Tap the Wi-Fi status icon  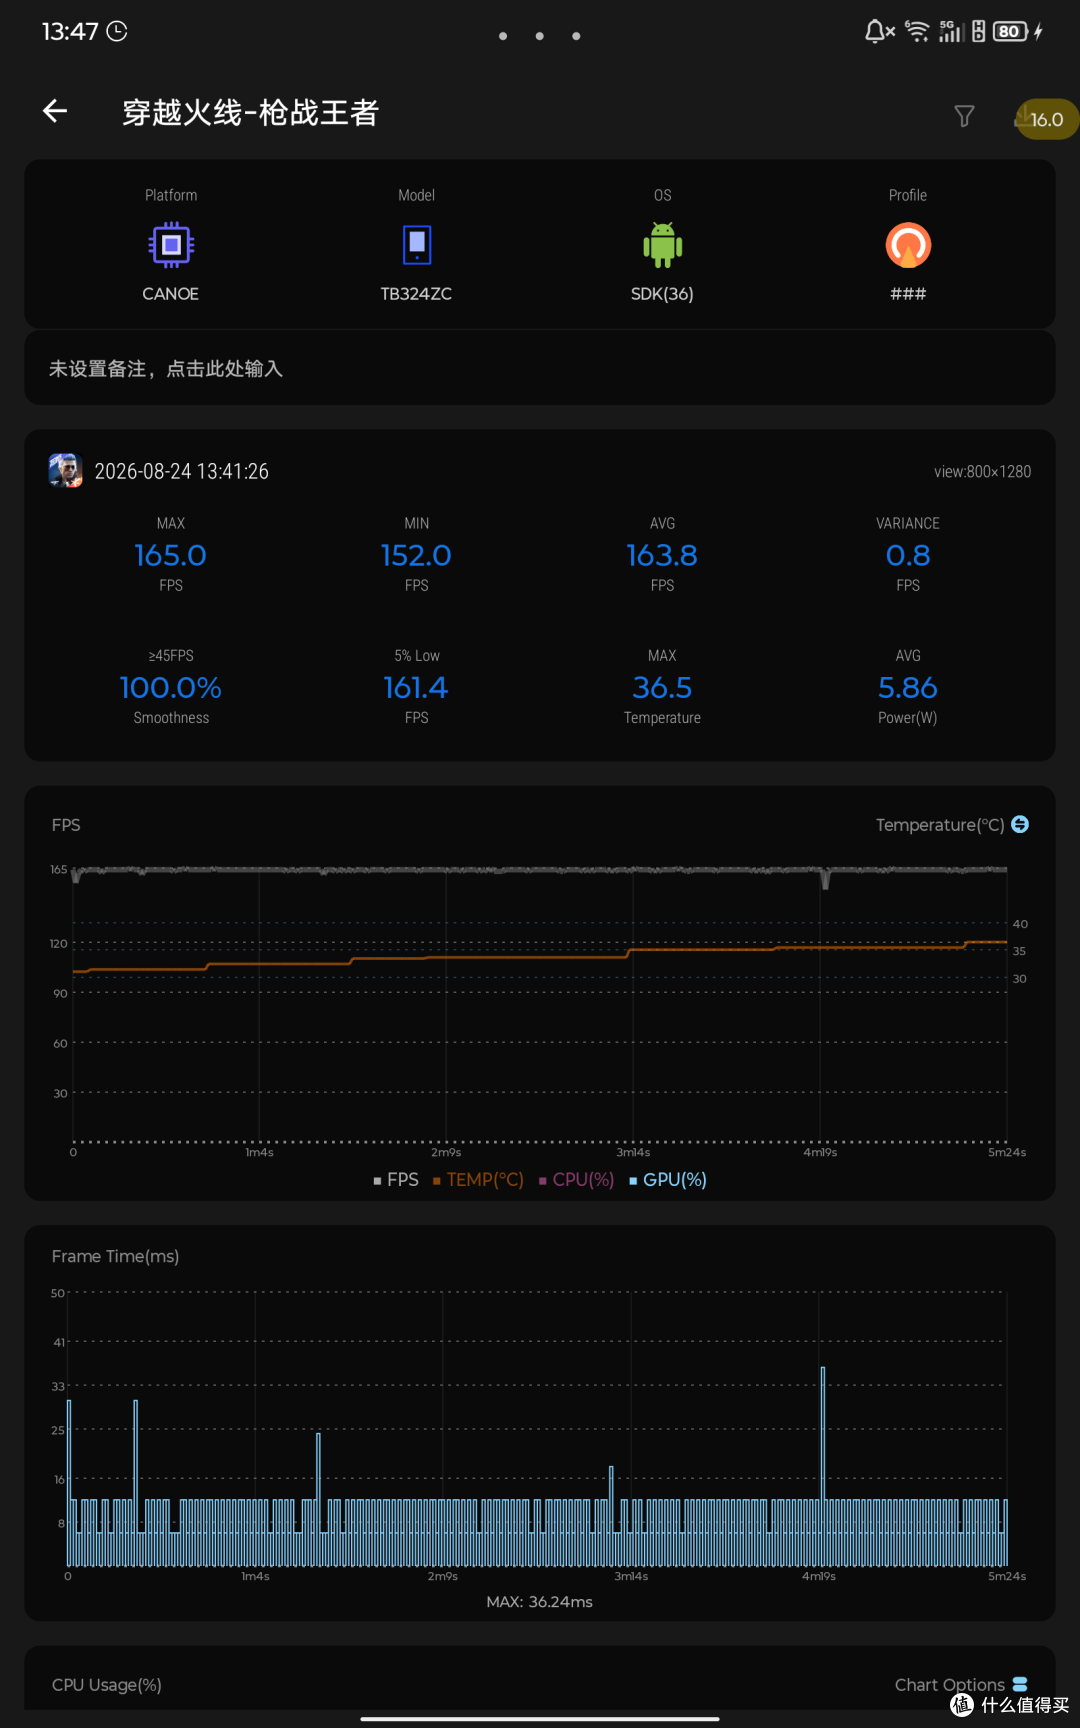point(917,31)
